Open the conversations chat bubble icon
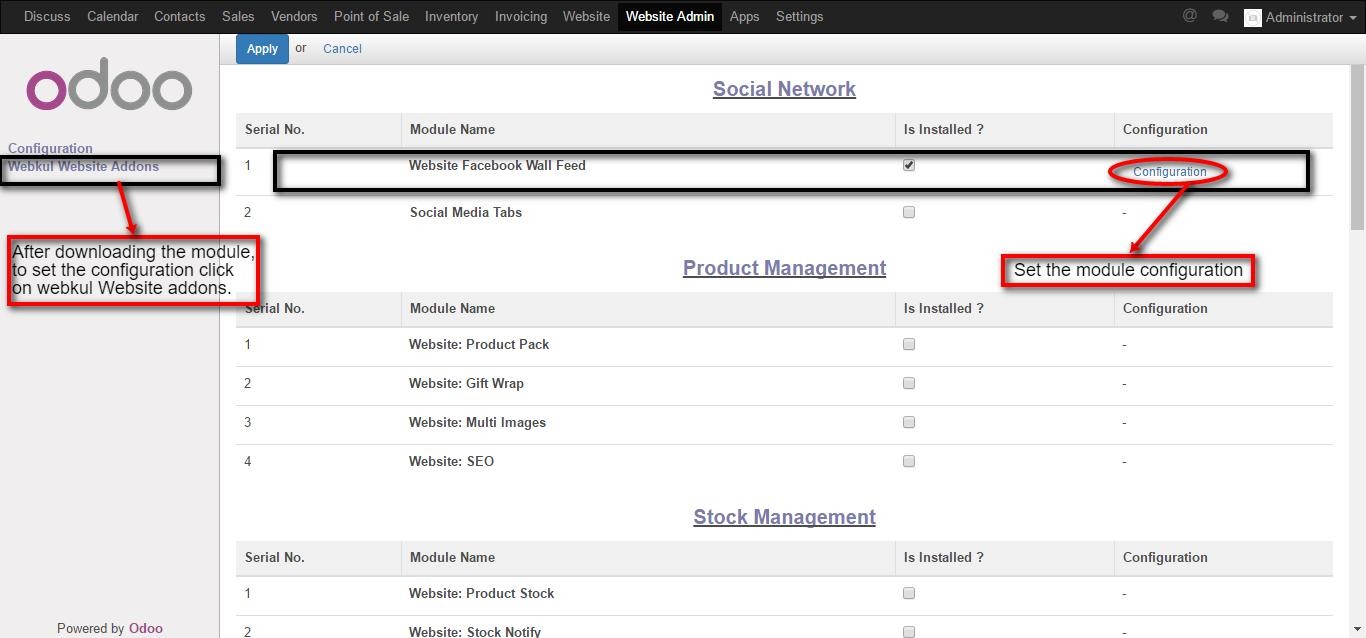The height and width of the screenshot is (638, 1366). tap(1220, 16)
